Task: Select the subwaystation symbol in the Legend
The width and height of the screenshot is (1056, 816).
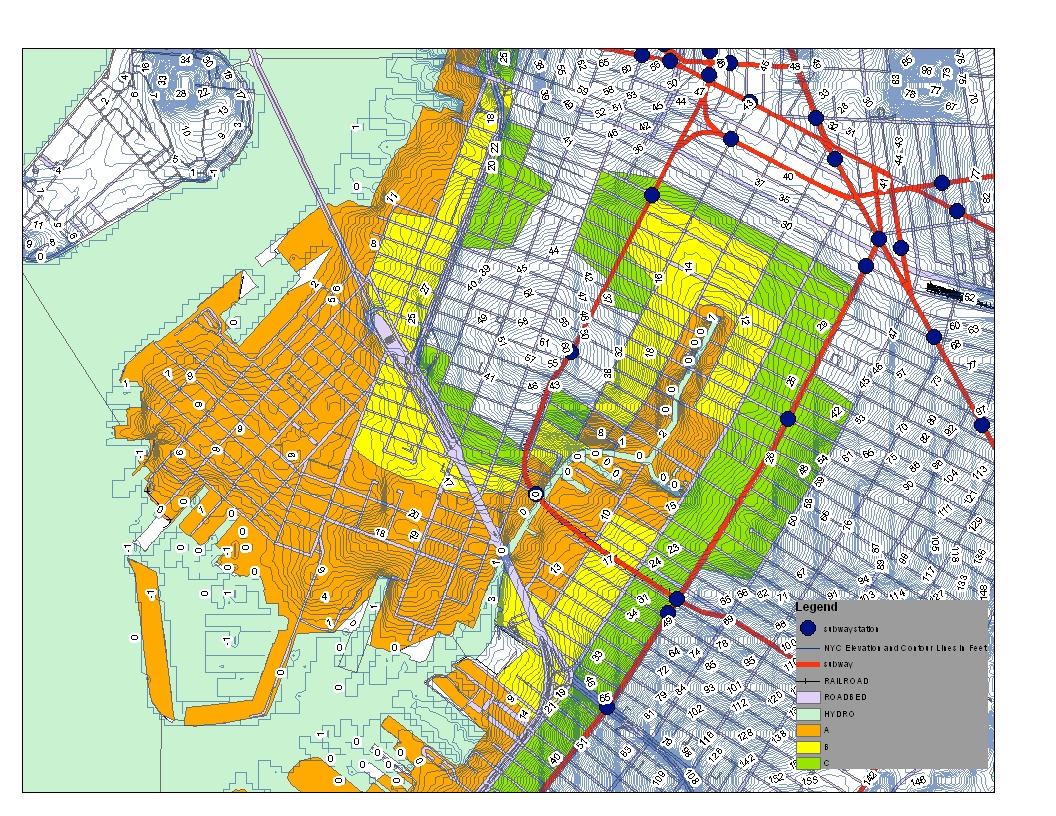Action: [x=808, y=629]
